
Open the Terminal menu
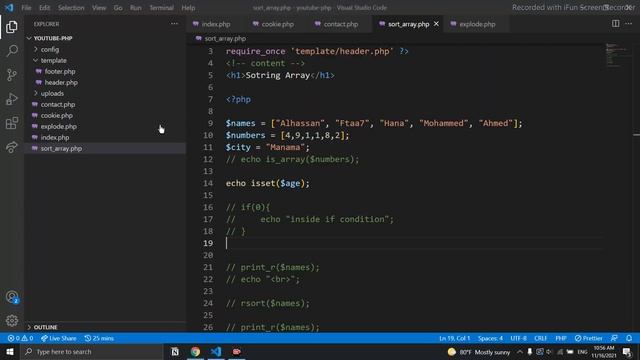tap(161, 8)
